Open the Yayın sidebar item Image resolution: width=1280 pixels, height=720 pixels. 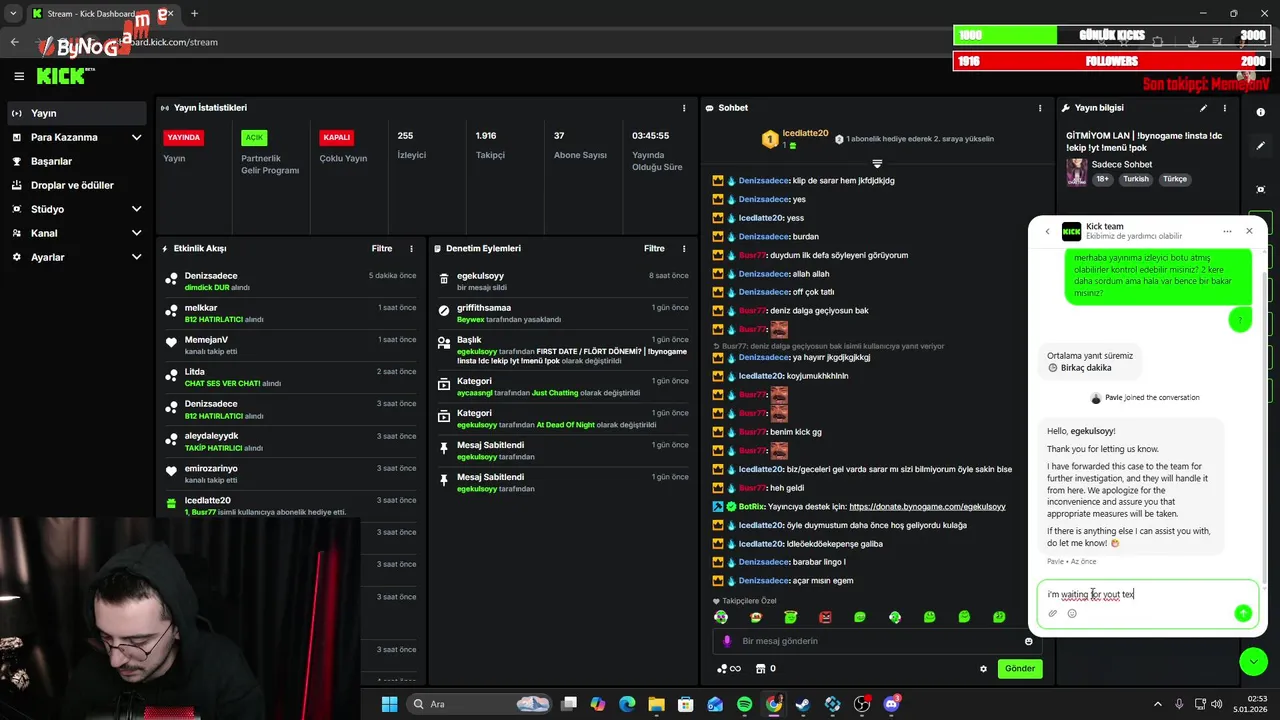[77, 113]
